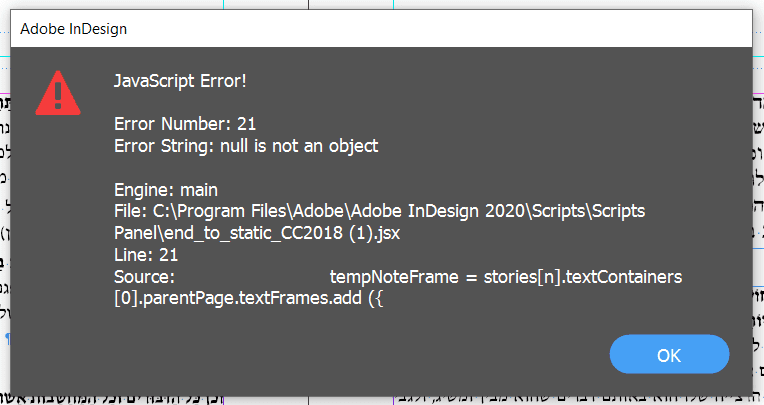The width and height of the screenshot is (764, 405).
Task: Select the Error Number: 21 line
Action: [x=185, y=124]
